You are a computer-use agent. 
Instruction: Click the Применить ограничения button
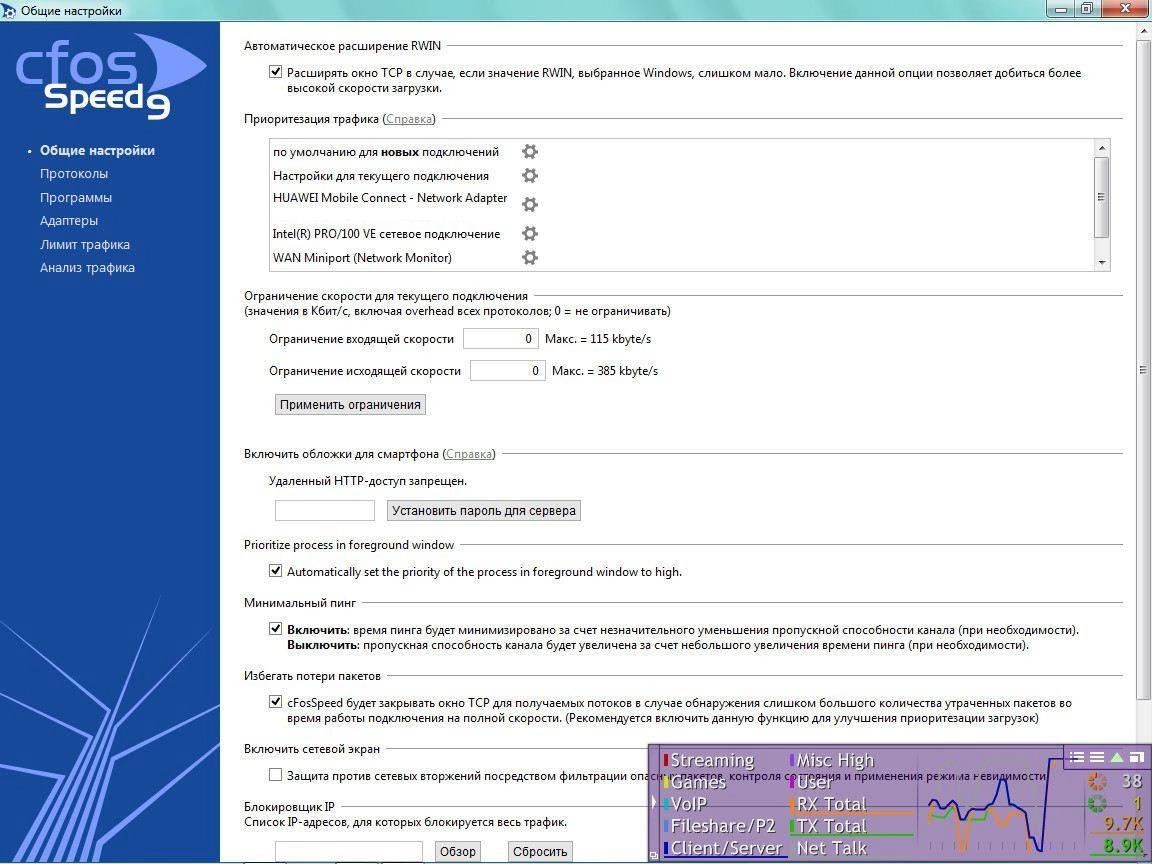pyautogui.click(x=350, y=405)
